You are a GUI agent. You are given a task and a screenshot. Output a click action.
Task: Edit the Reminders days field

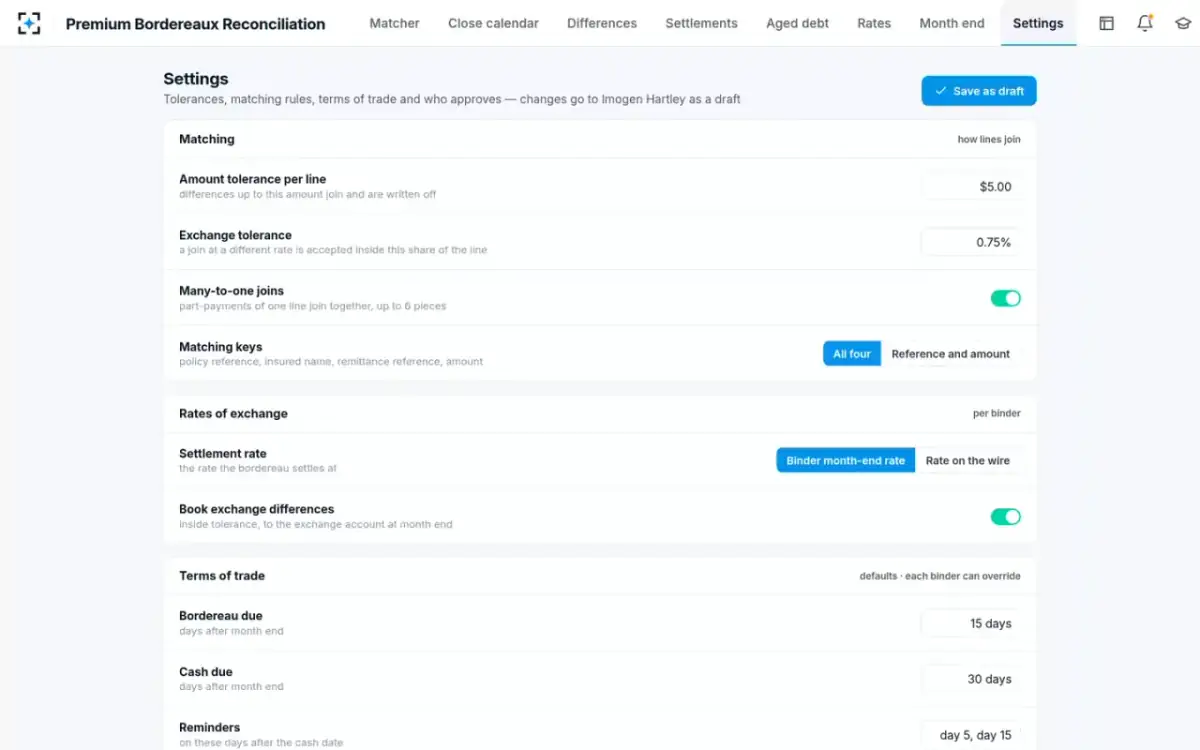tap(971, 736)
